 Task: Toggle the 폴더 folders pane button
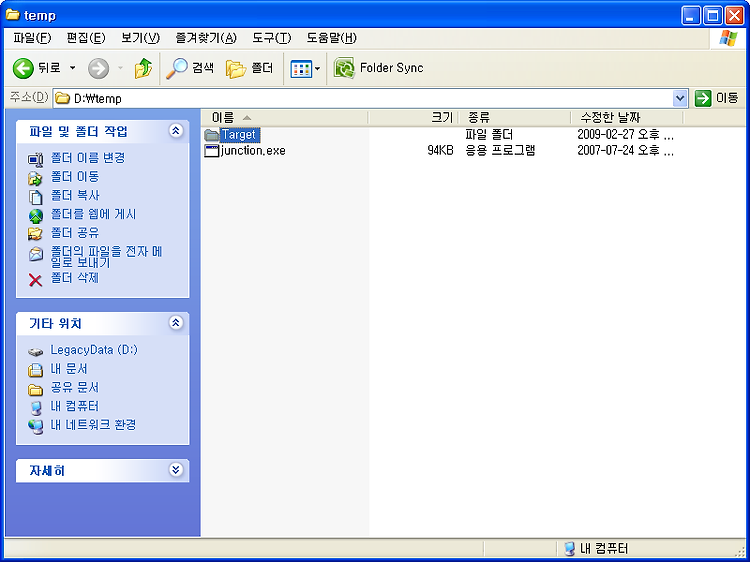click(250, 68)
